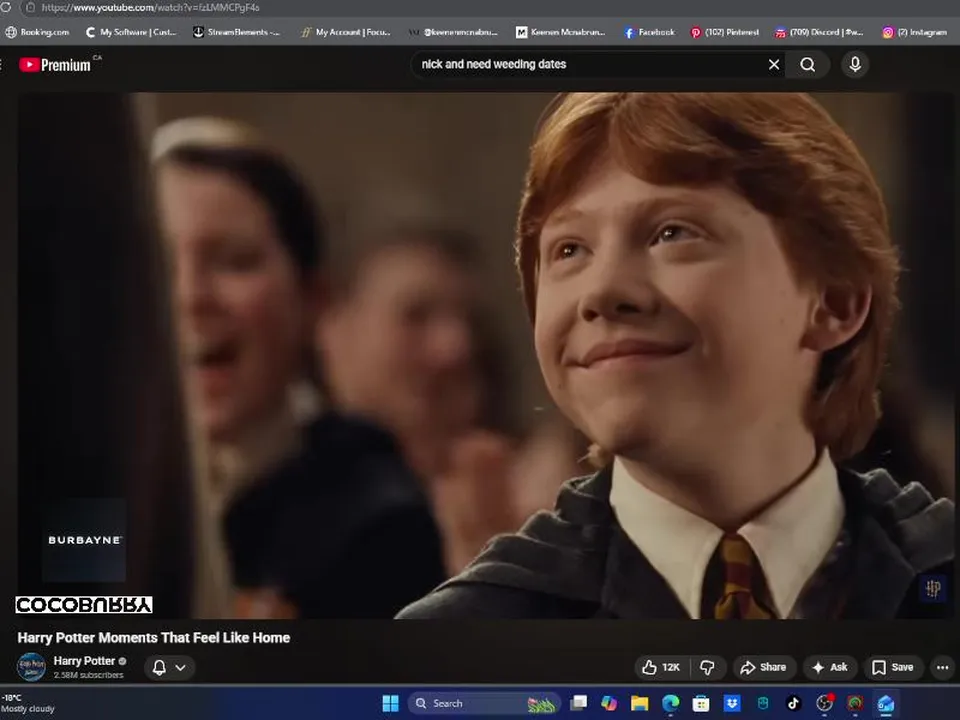Like the video with thumbs up
Image resolution: width=960 pixels, height=720 pixels.
coord(661,667)
